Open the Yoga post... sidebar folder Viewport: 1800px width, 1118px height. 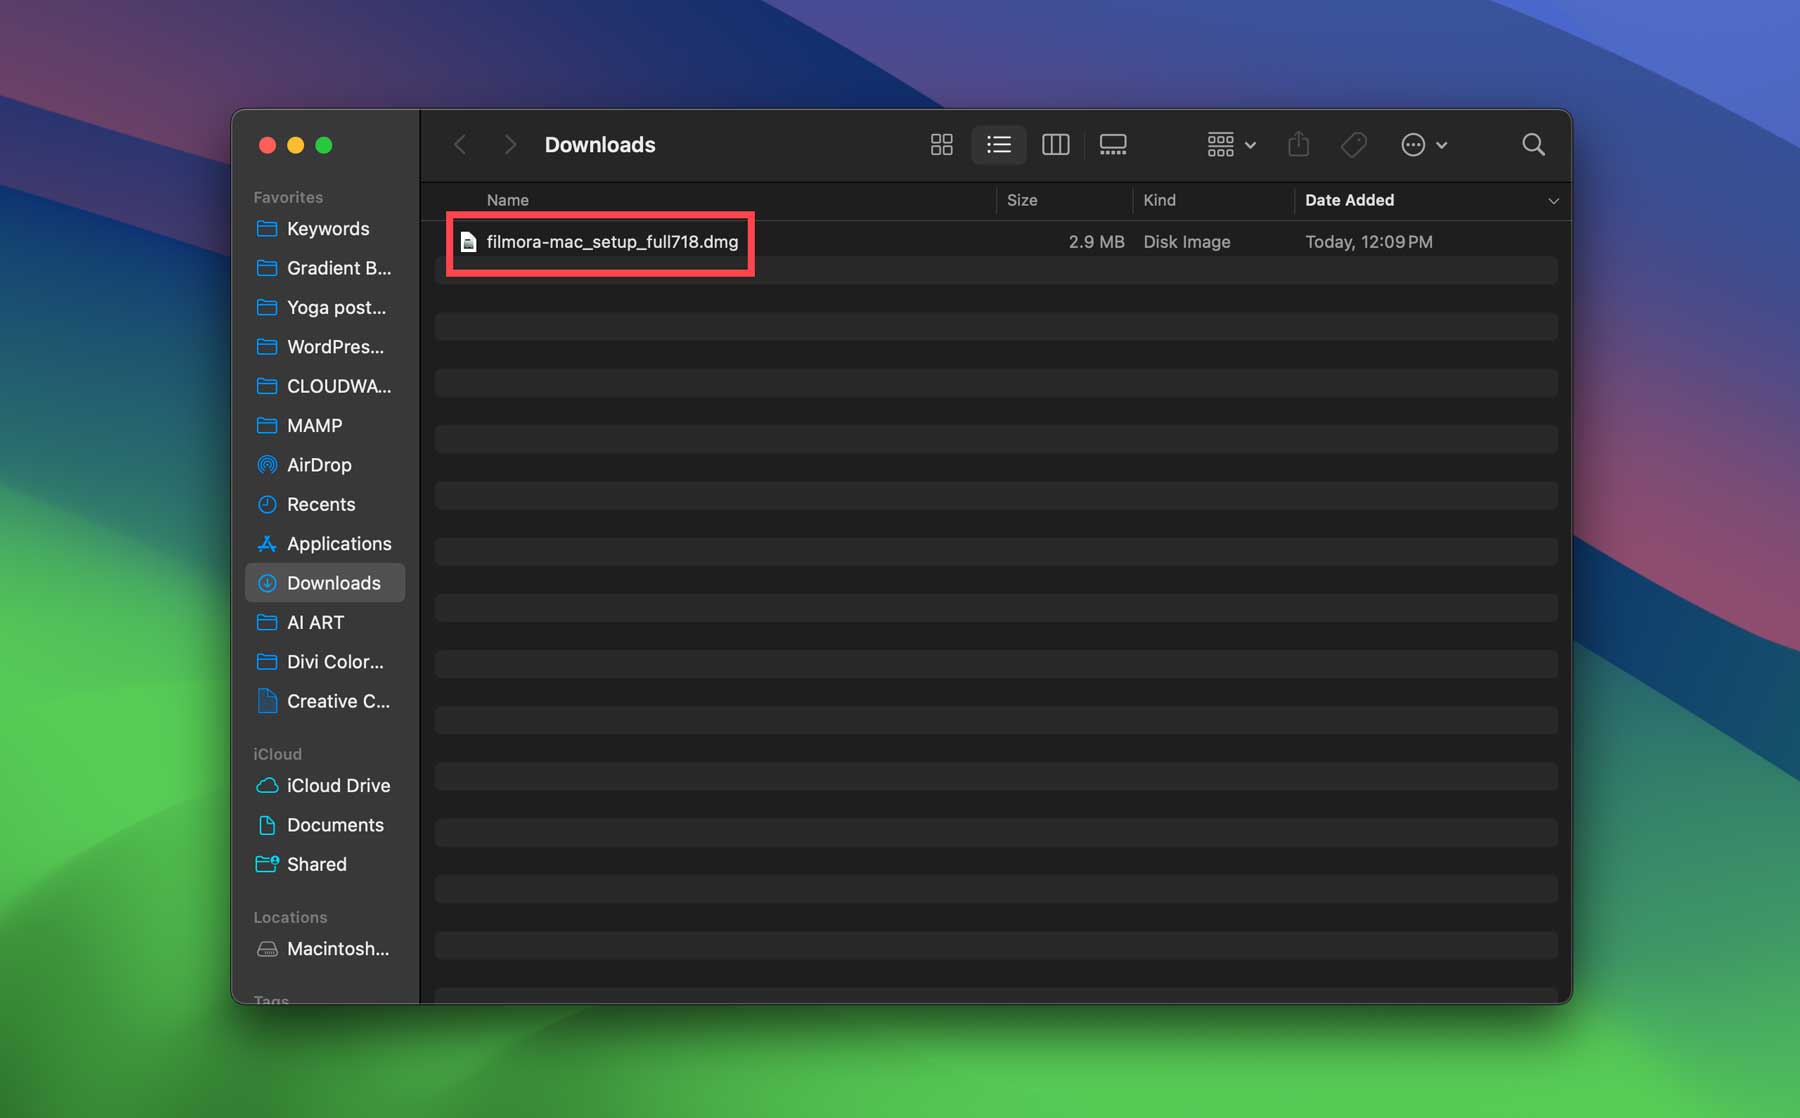click(325, 307)
